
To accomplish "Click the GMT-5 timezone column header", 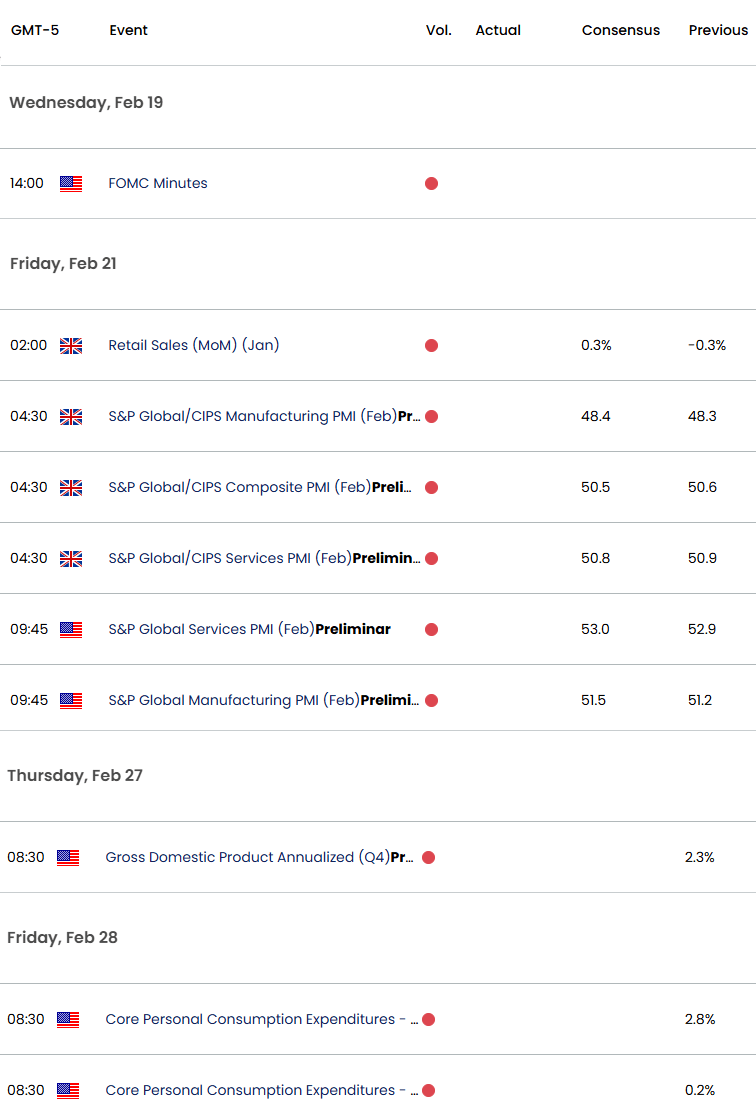I will 35,30.
